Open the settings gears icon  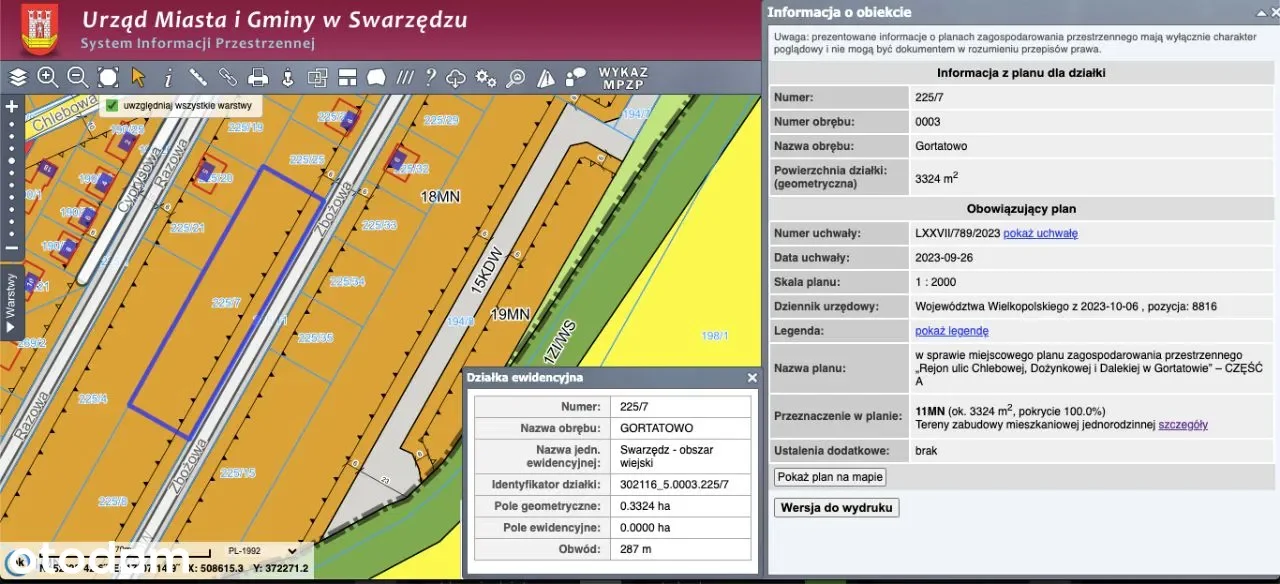486,77
